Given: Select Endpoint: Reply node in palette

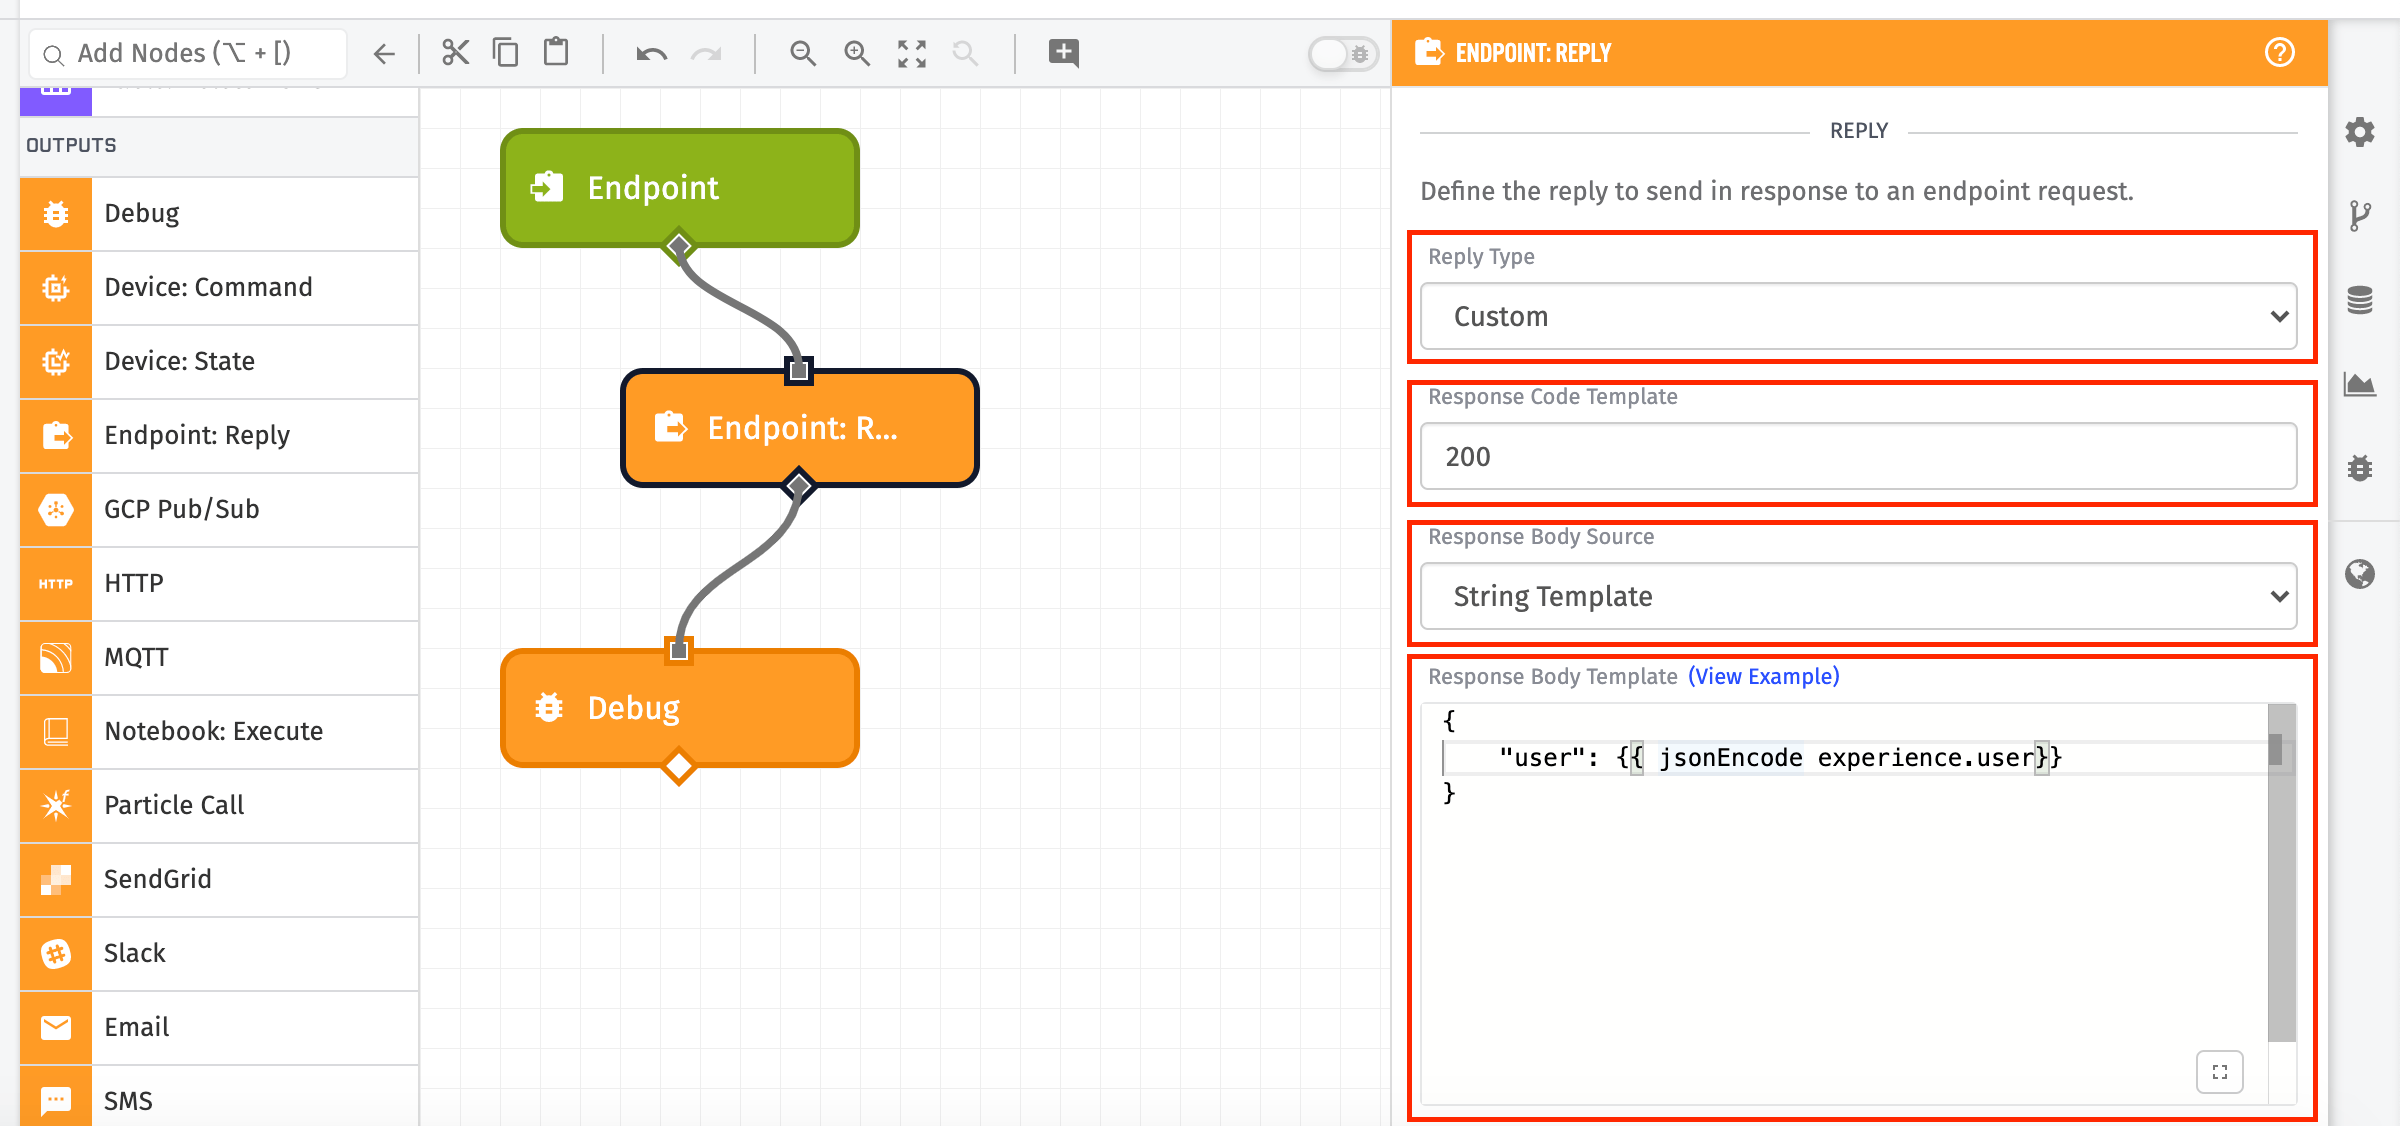Looking at the screenshot, I should coord(219,436).
